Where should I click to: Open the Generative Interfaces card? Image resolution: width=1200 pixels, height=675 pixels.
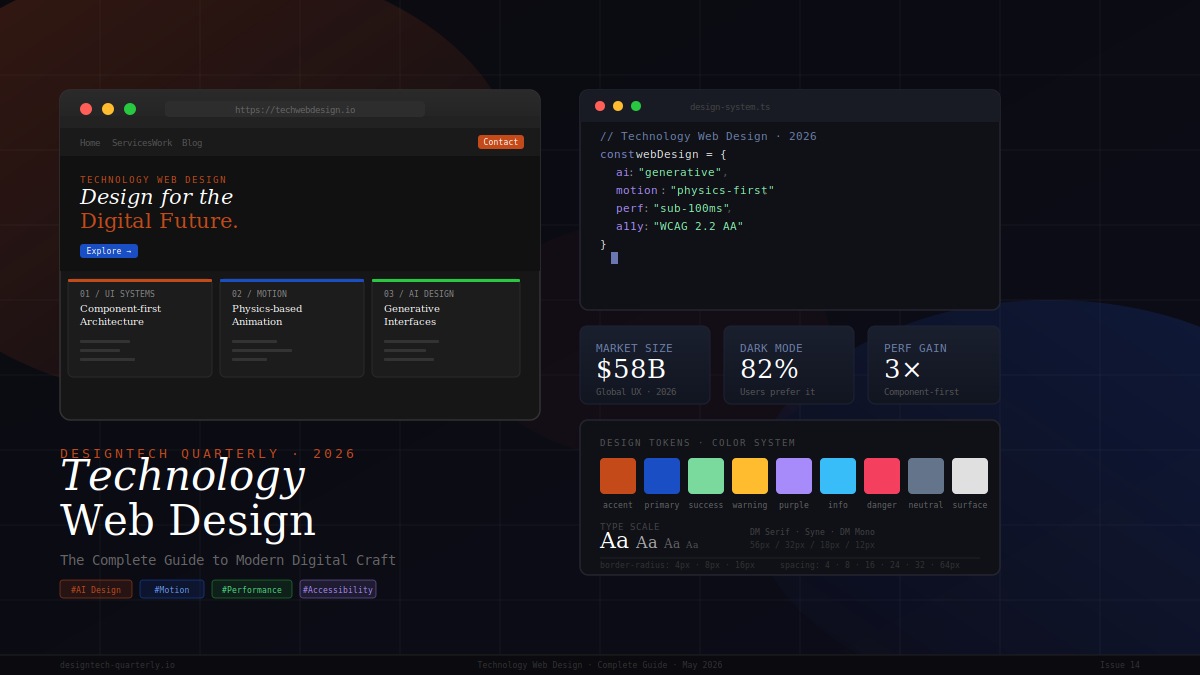446,328
